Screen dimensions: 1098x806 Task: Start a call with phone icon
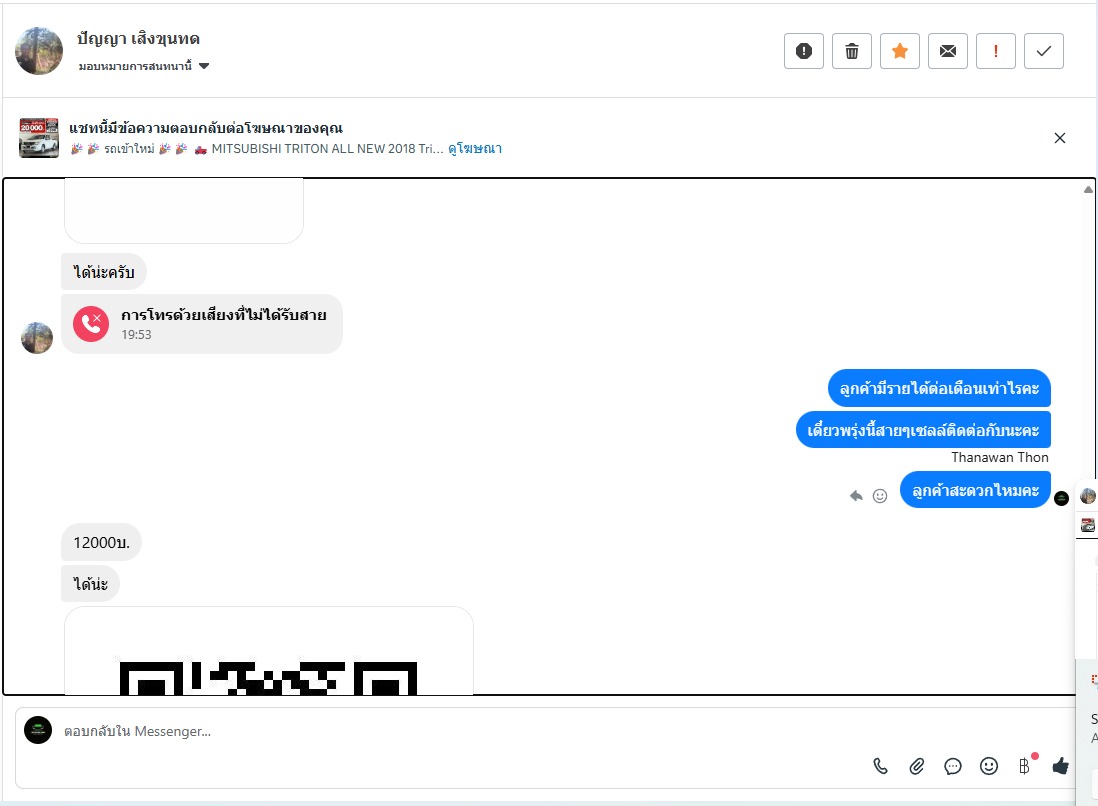click(x=880, y=766)
